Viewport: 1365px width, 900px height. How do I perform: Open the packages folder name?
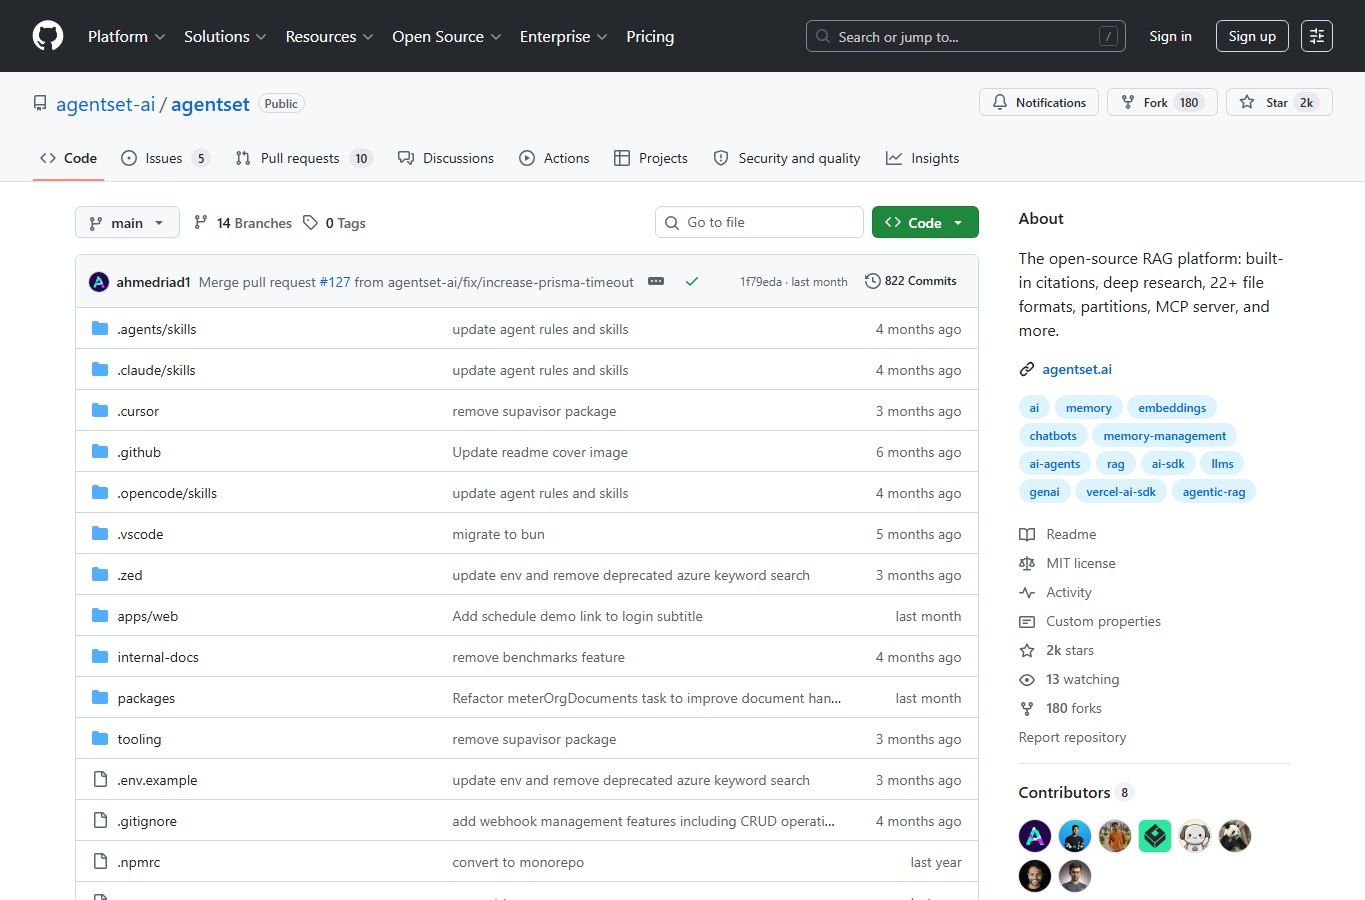pyautogui.click(x=146, y=698)
